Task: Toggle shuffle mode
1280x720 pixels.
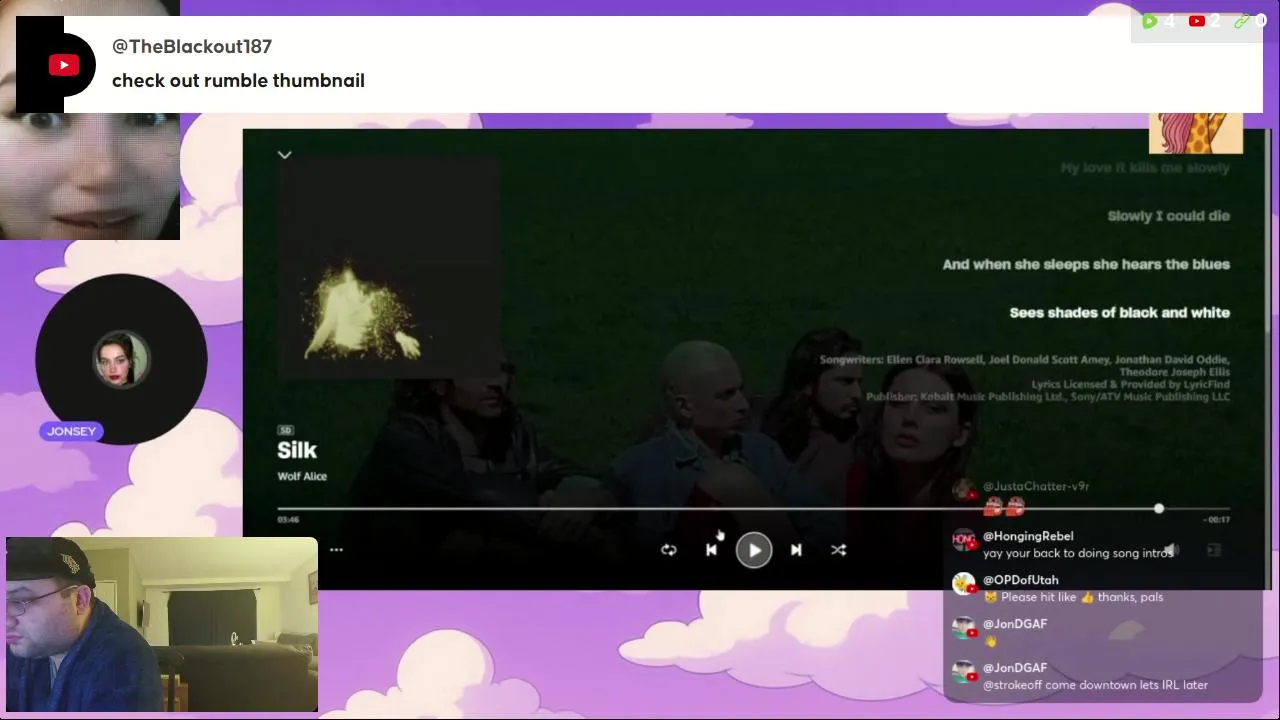Action: (838, 550)
